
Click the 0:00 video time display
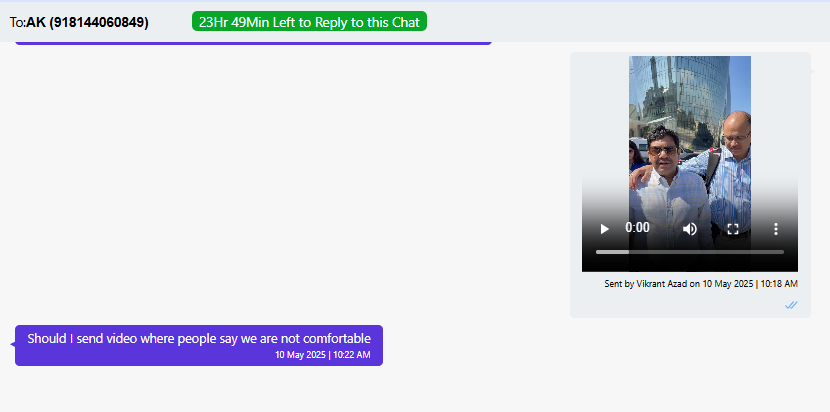coord(637,228)
